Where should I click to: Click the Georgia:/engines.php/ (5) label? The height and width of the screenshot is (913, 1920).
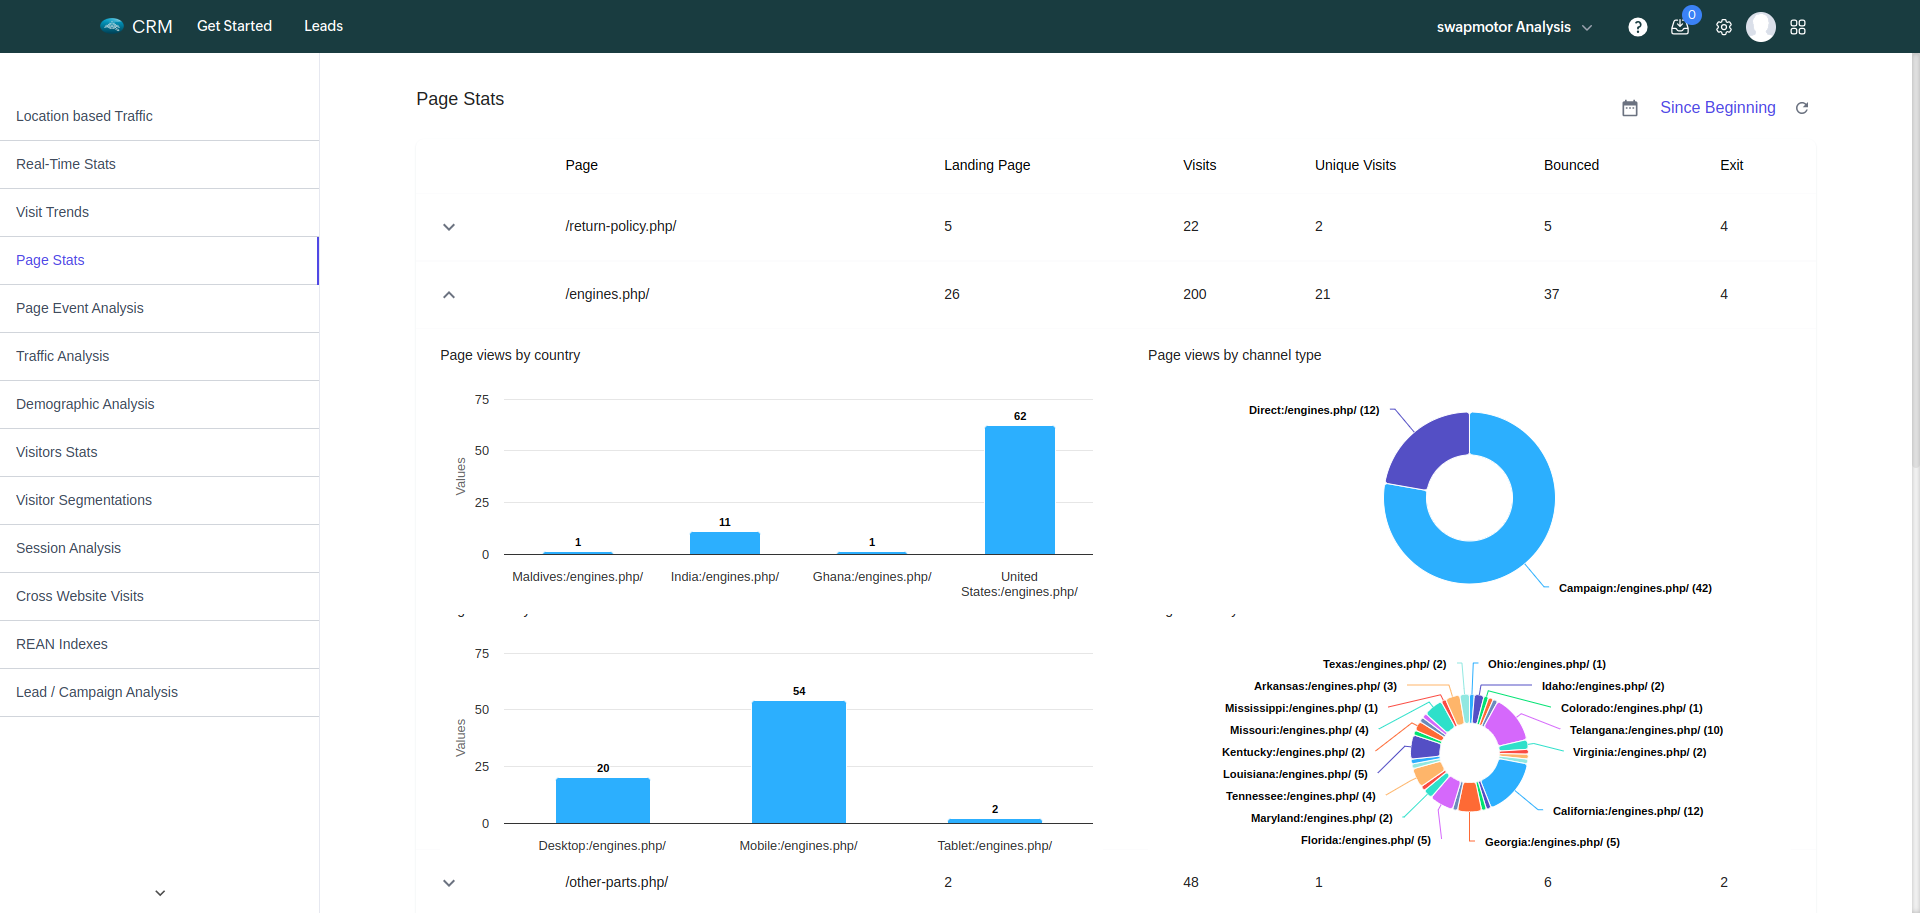pos(1552,842)
